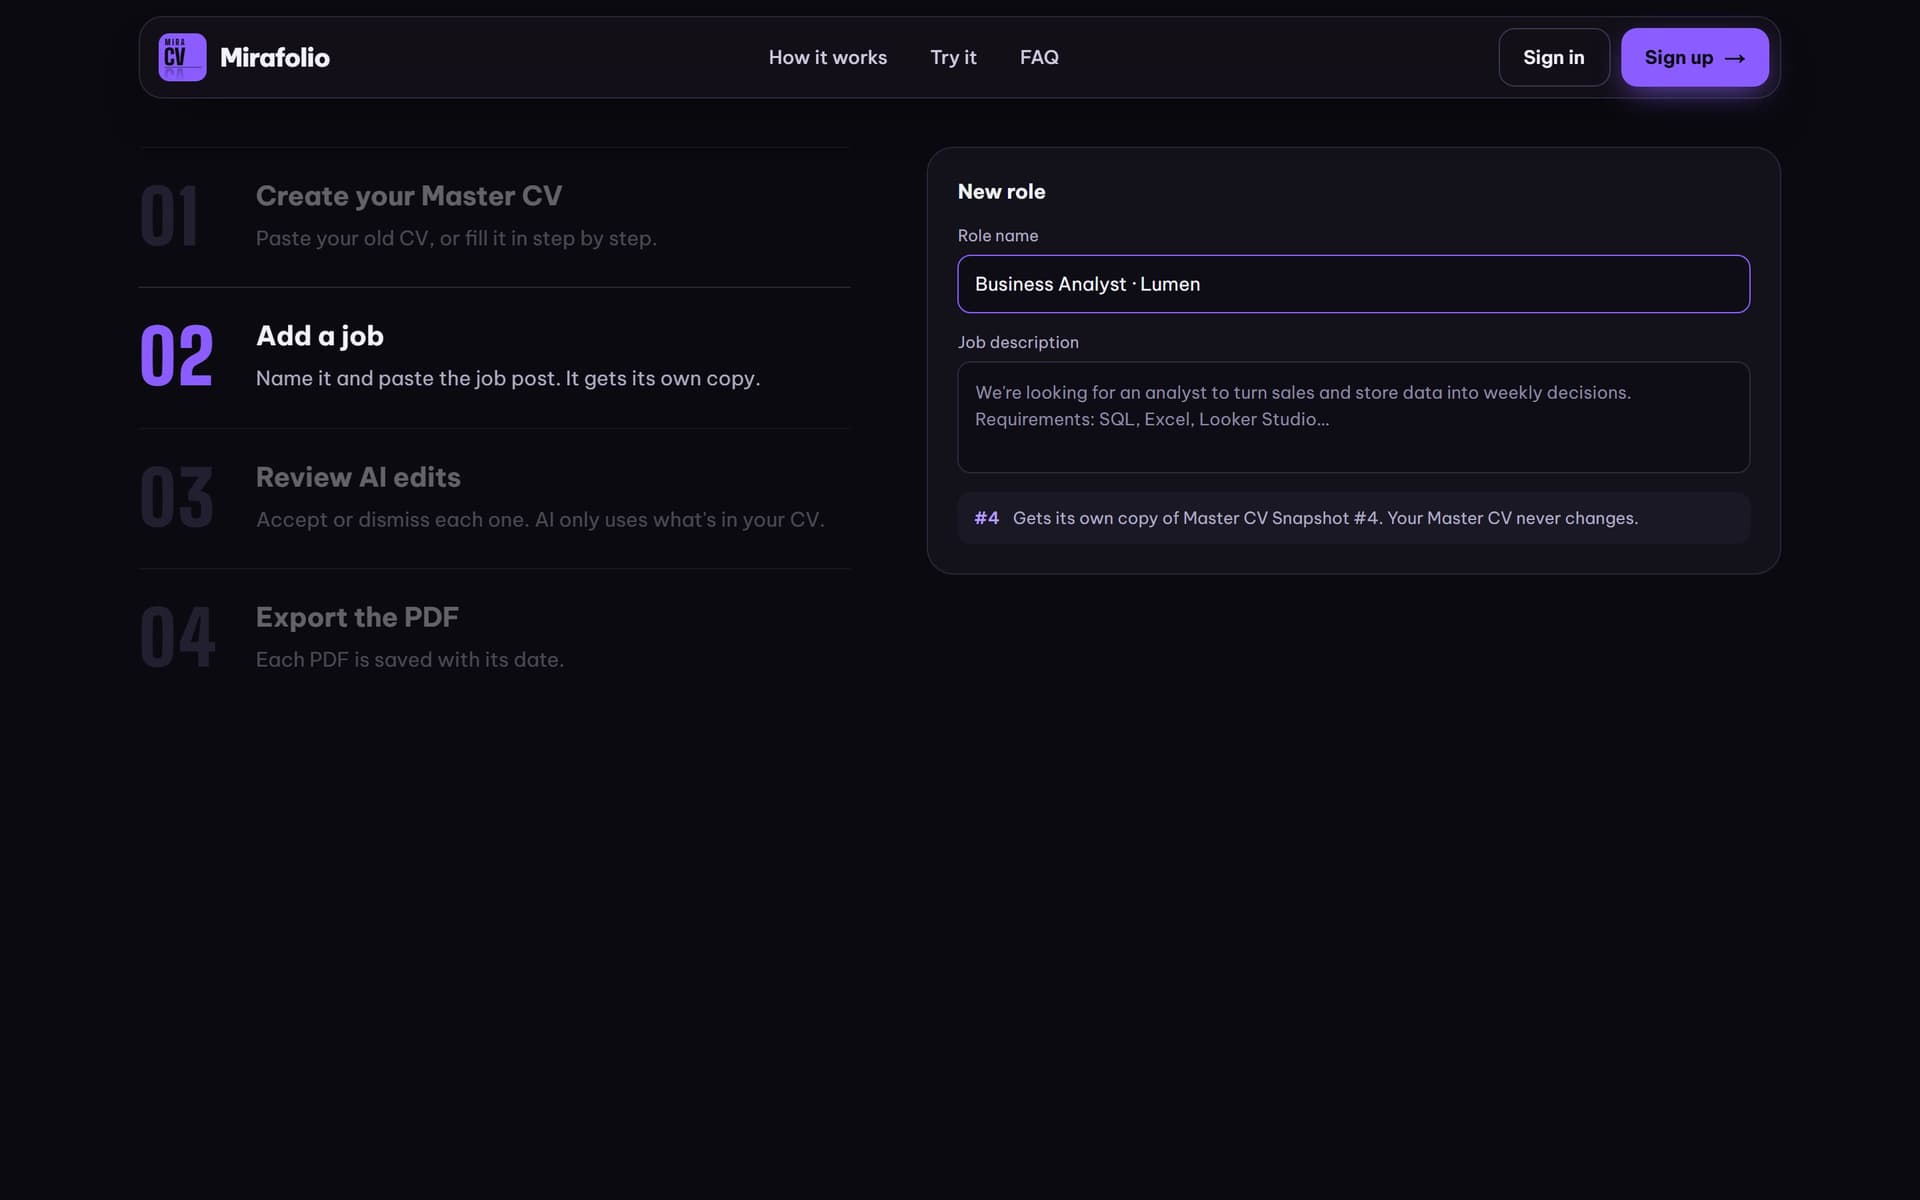Open the FAQ nav link

(1039, 57)
